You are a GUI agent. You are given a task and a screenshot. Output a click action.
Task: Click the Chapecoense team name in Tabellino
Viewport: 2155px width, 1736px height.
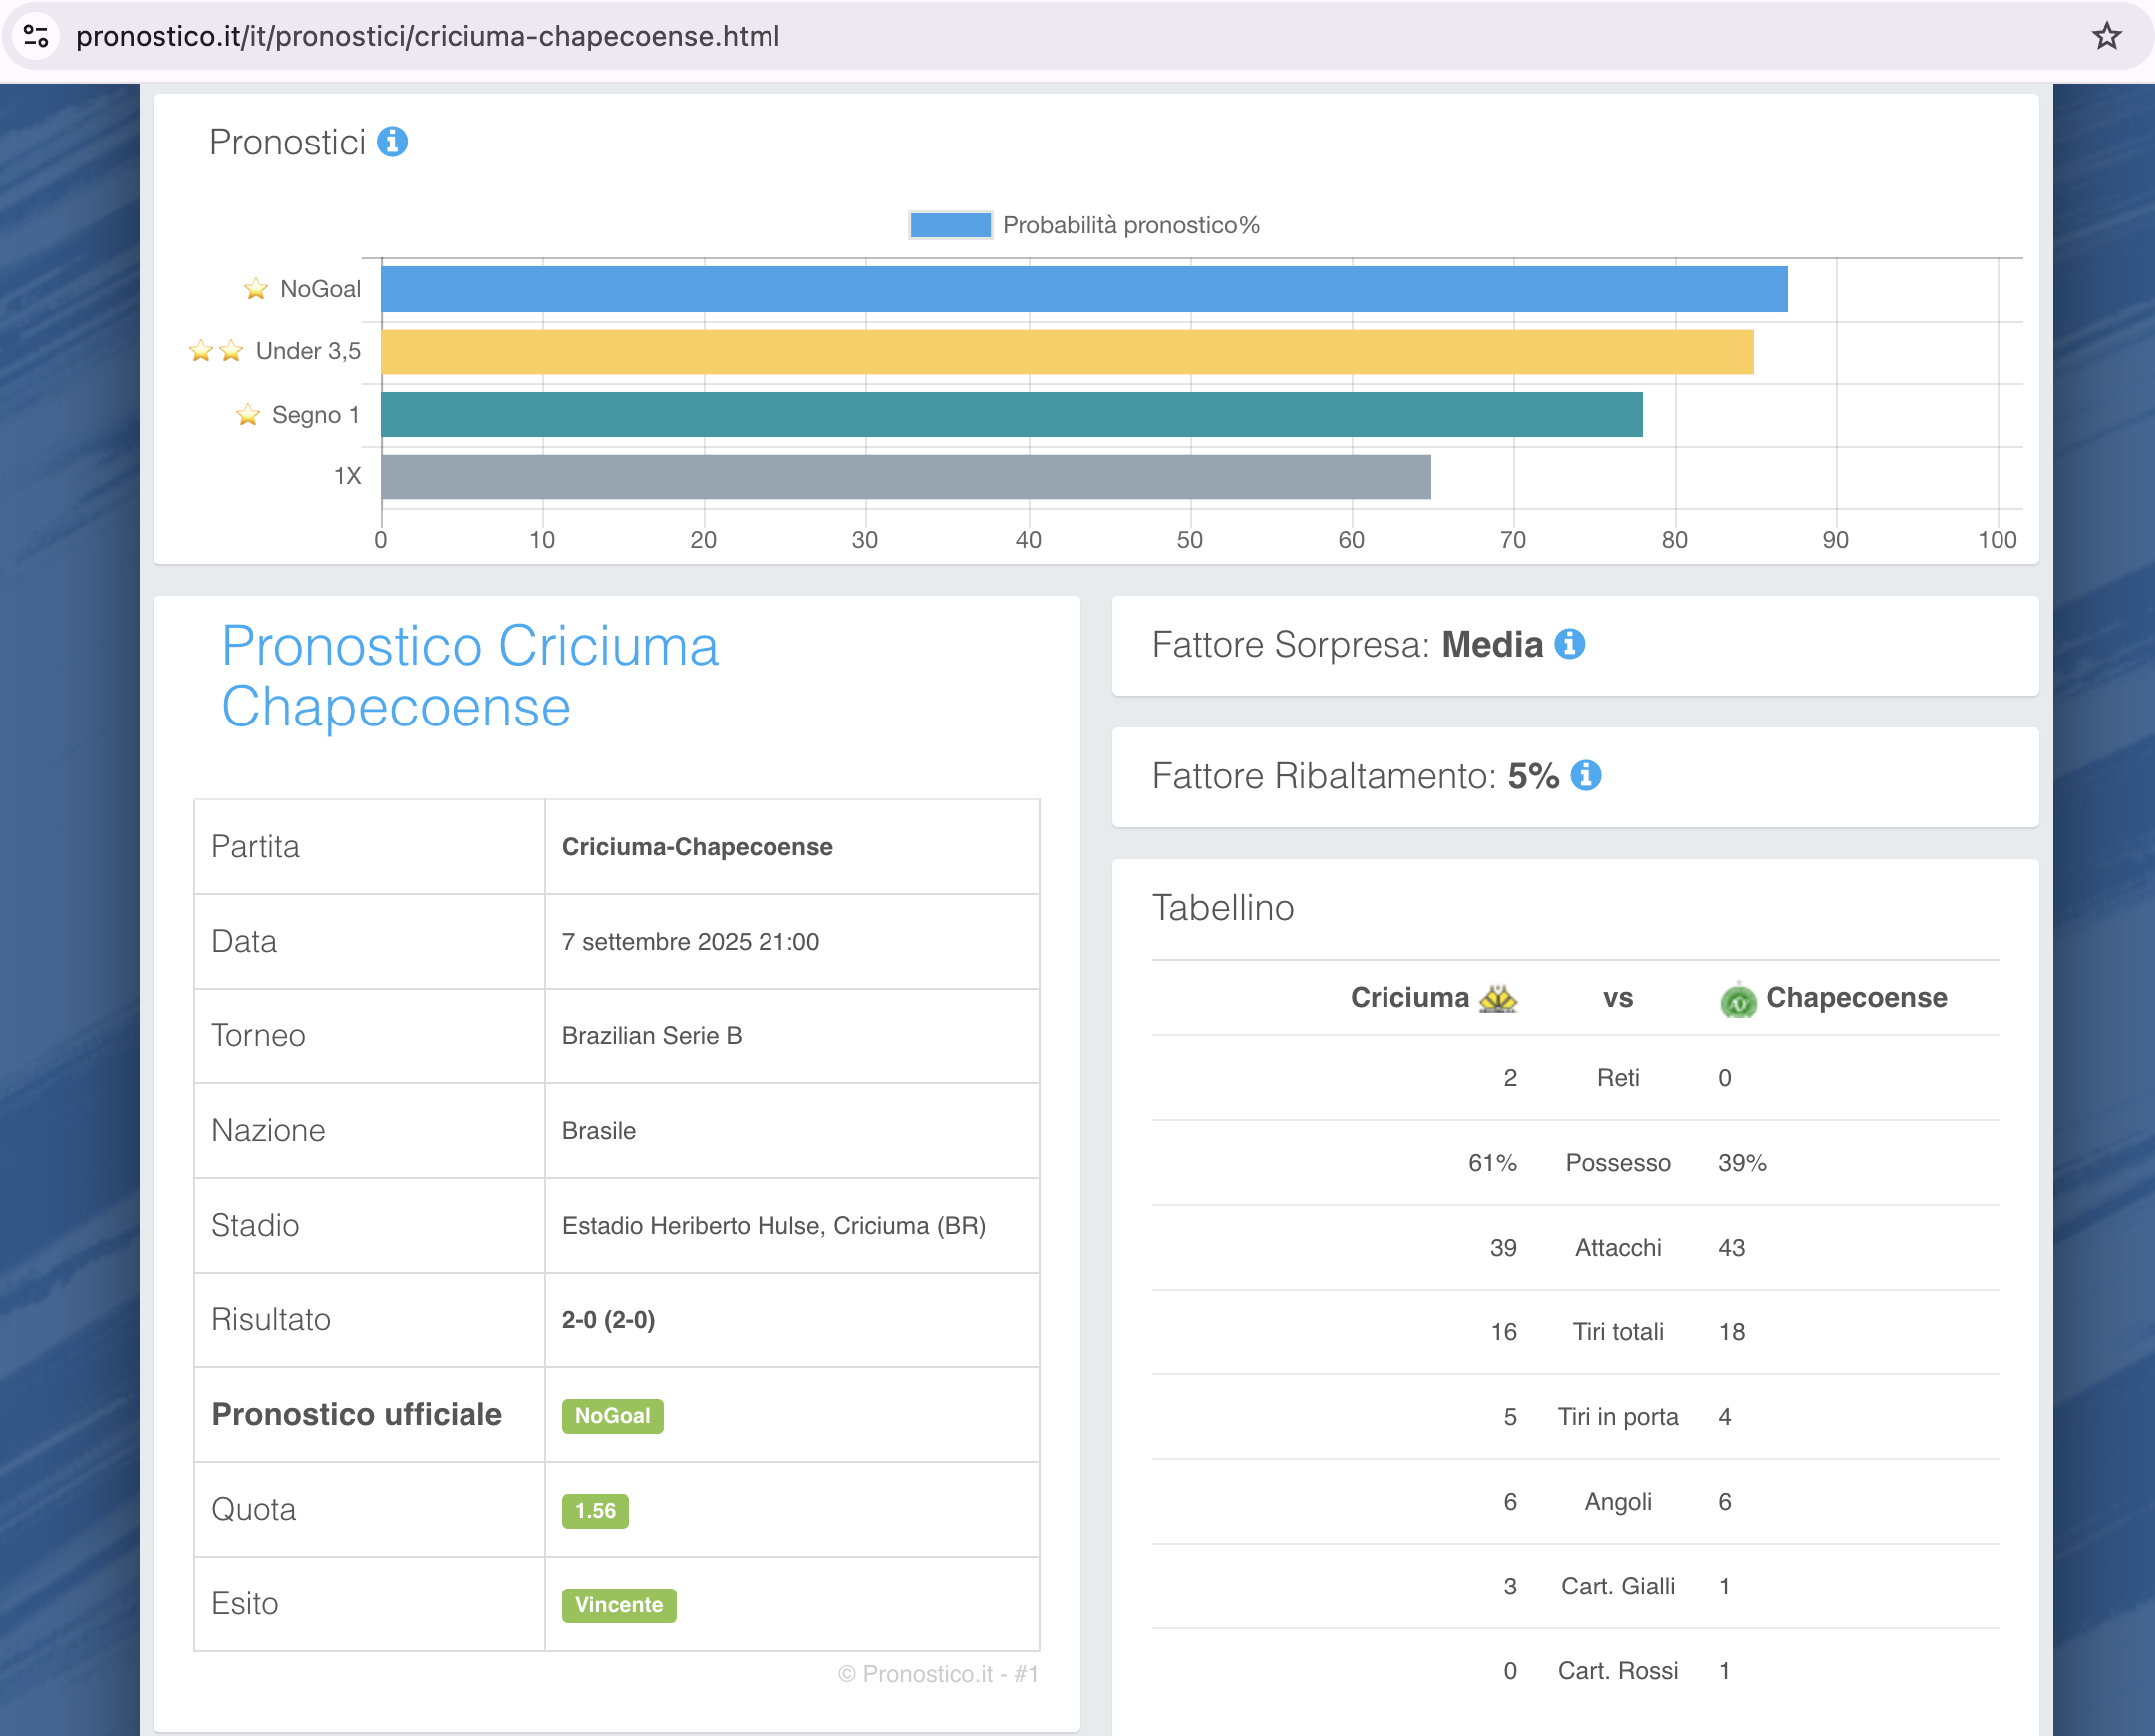point(1856,997)
